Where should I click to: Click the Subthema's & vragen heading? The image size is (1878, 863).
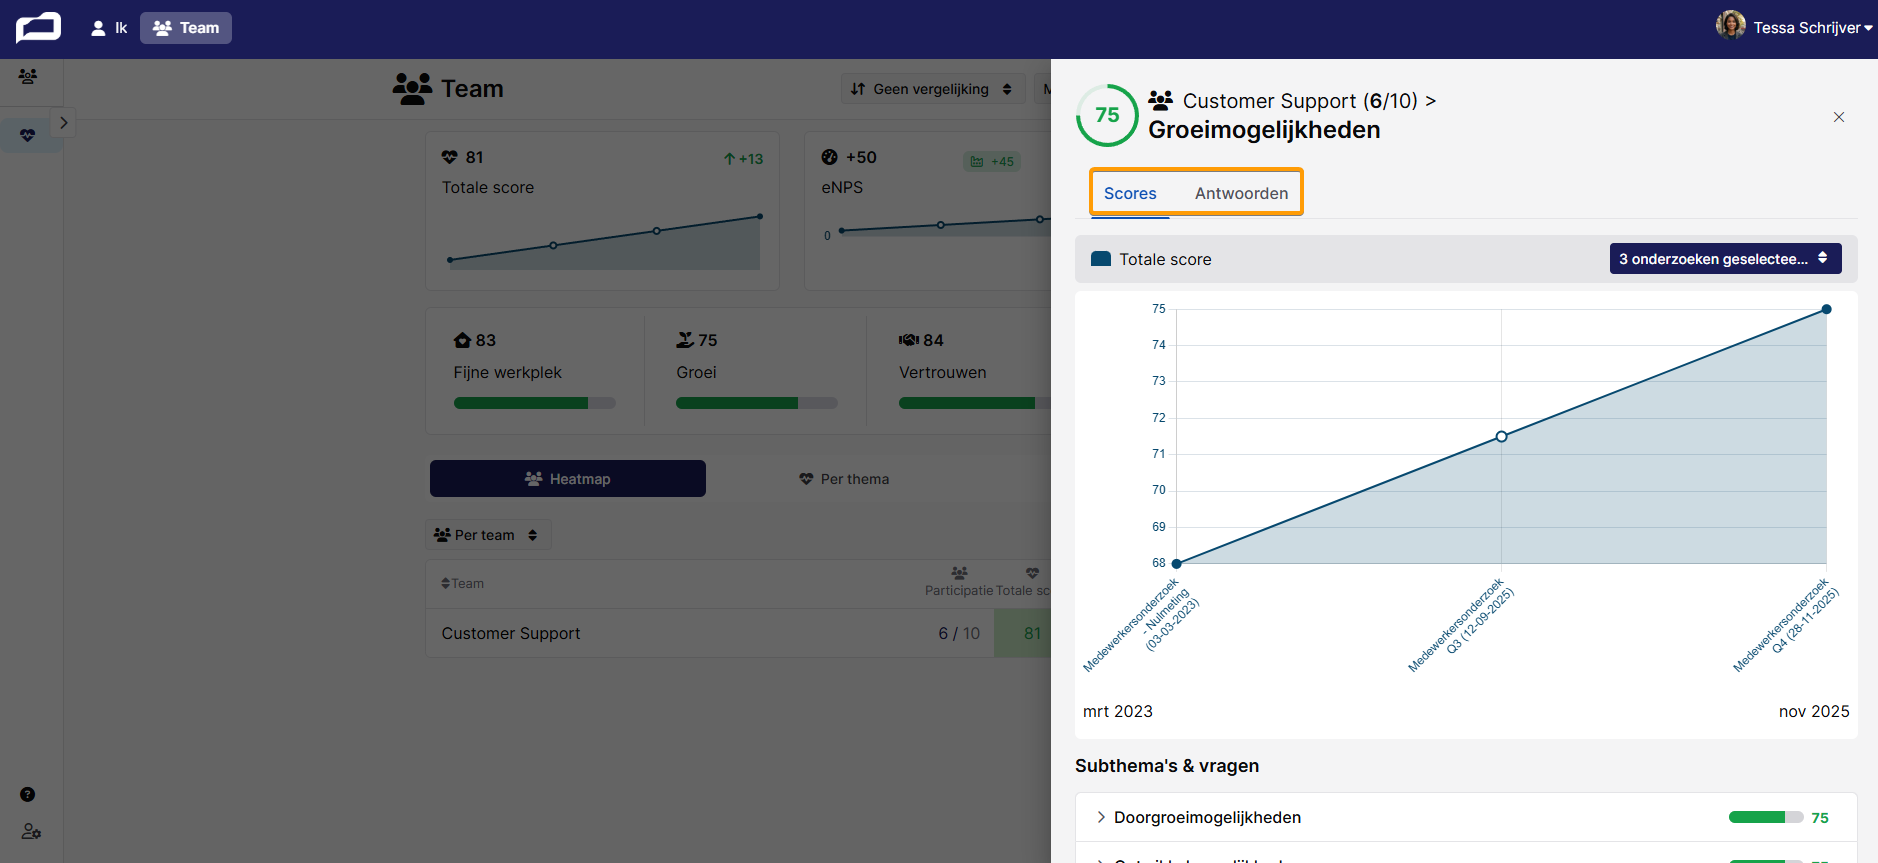1167,766
